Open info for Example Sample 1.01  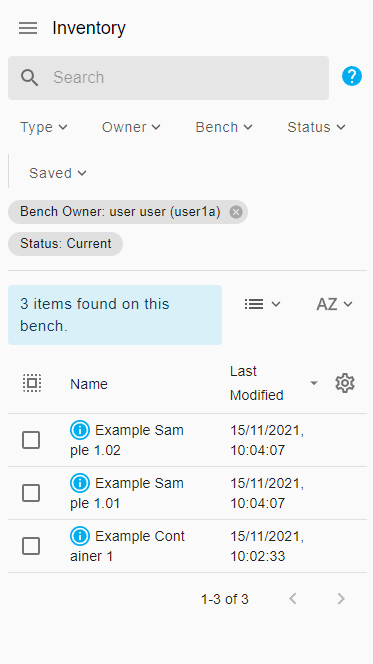pos(80,483)
